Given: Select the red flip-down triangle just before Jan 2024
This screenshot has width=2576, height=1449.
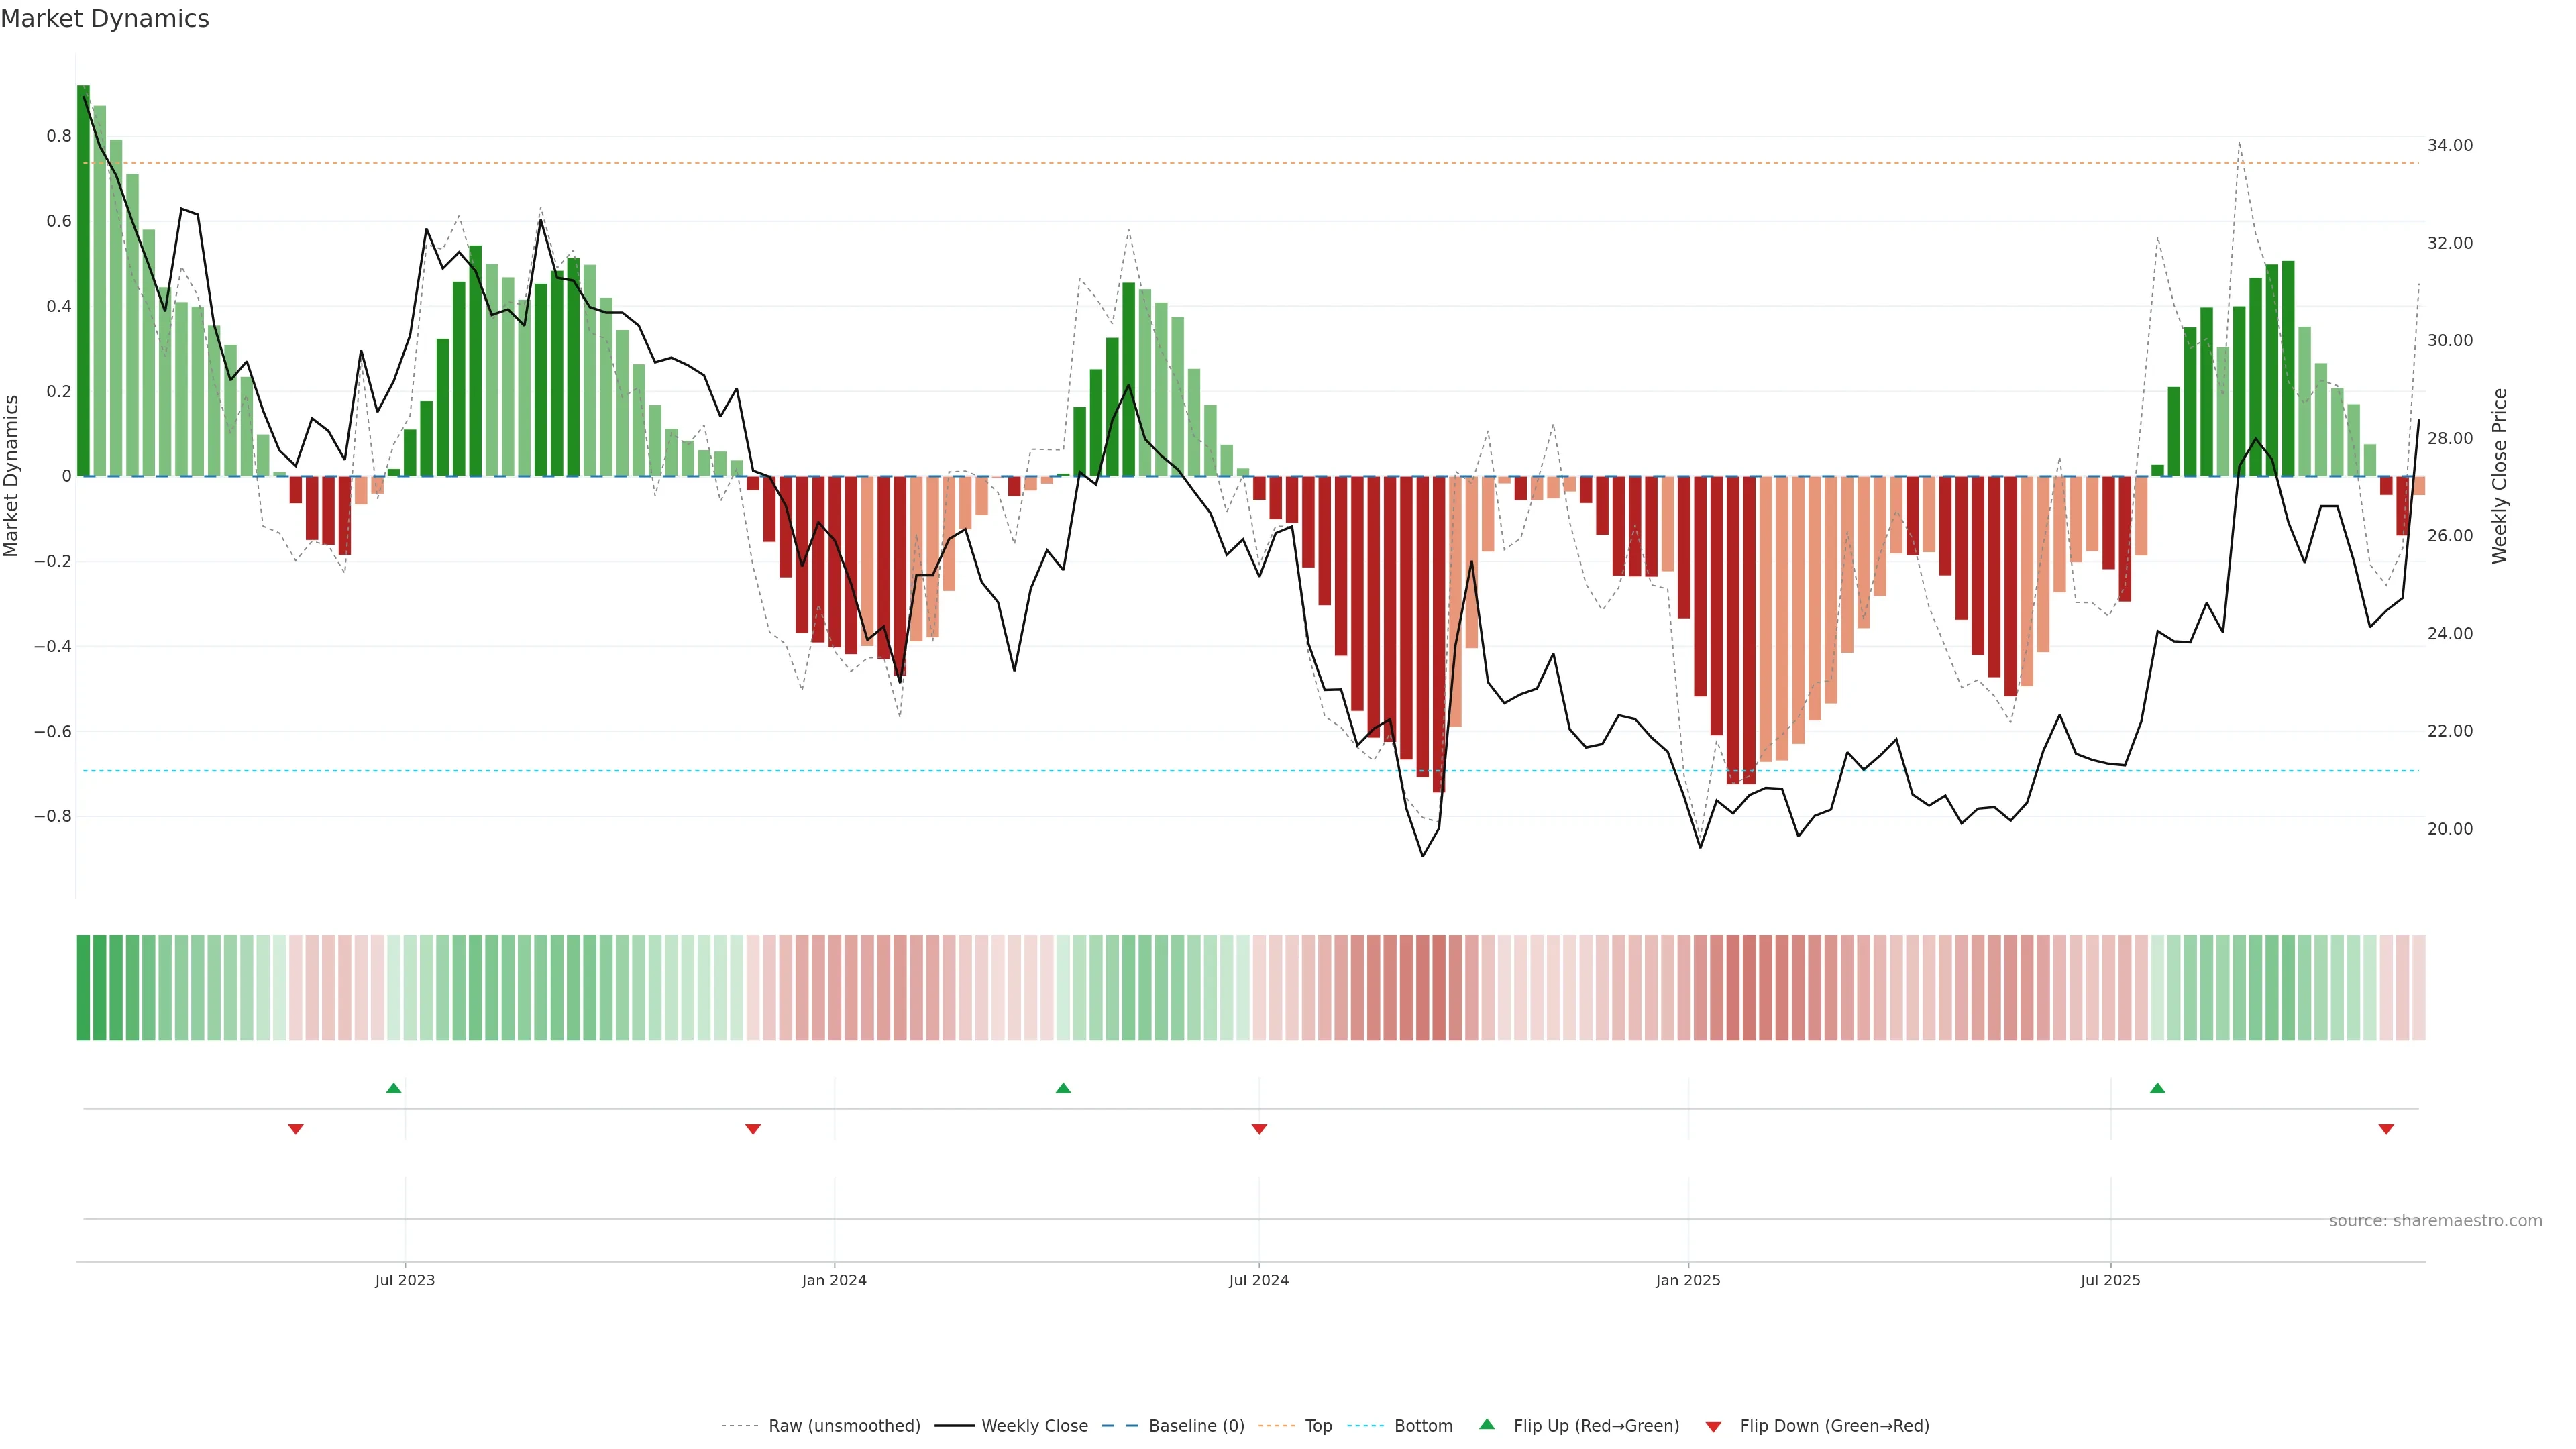Looking at the screenshot, I should tap(753, 1129).
